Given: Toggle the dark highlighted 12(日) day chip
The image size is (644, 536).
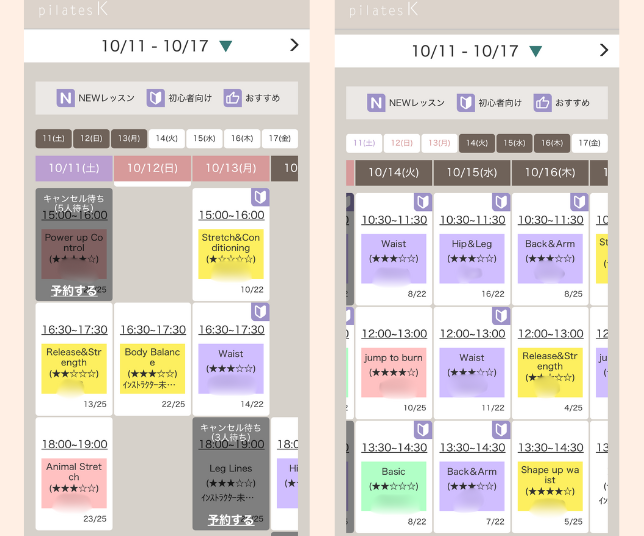Looking at the screenshot, I should tap(91, 138).
